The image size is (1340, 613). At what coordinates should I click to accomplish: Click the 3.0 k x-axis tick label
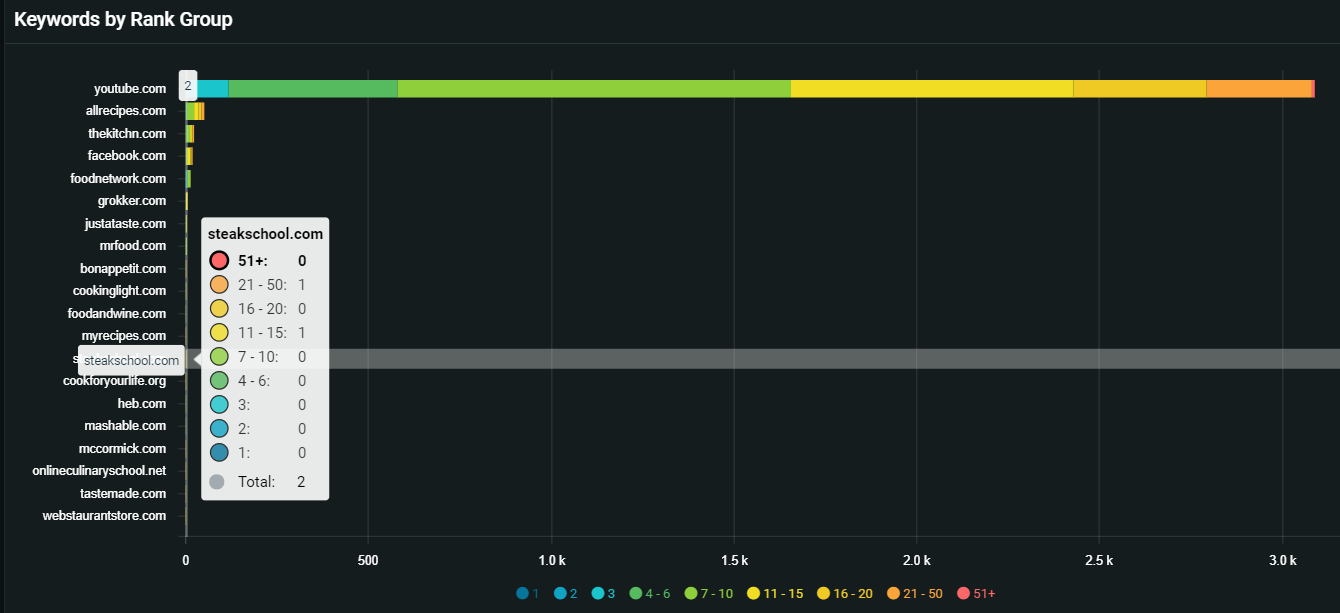pyautogui.click(x=1283, y=560)
